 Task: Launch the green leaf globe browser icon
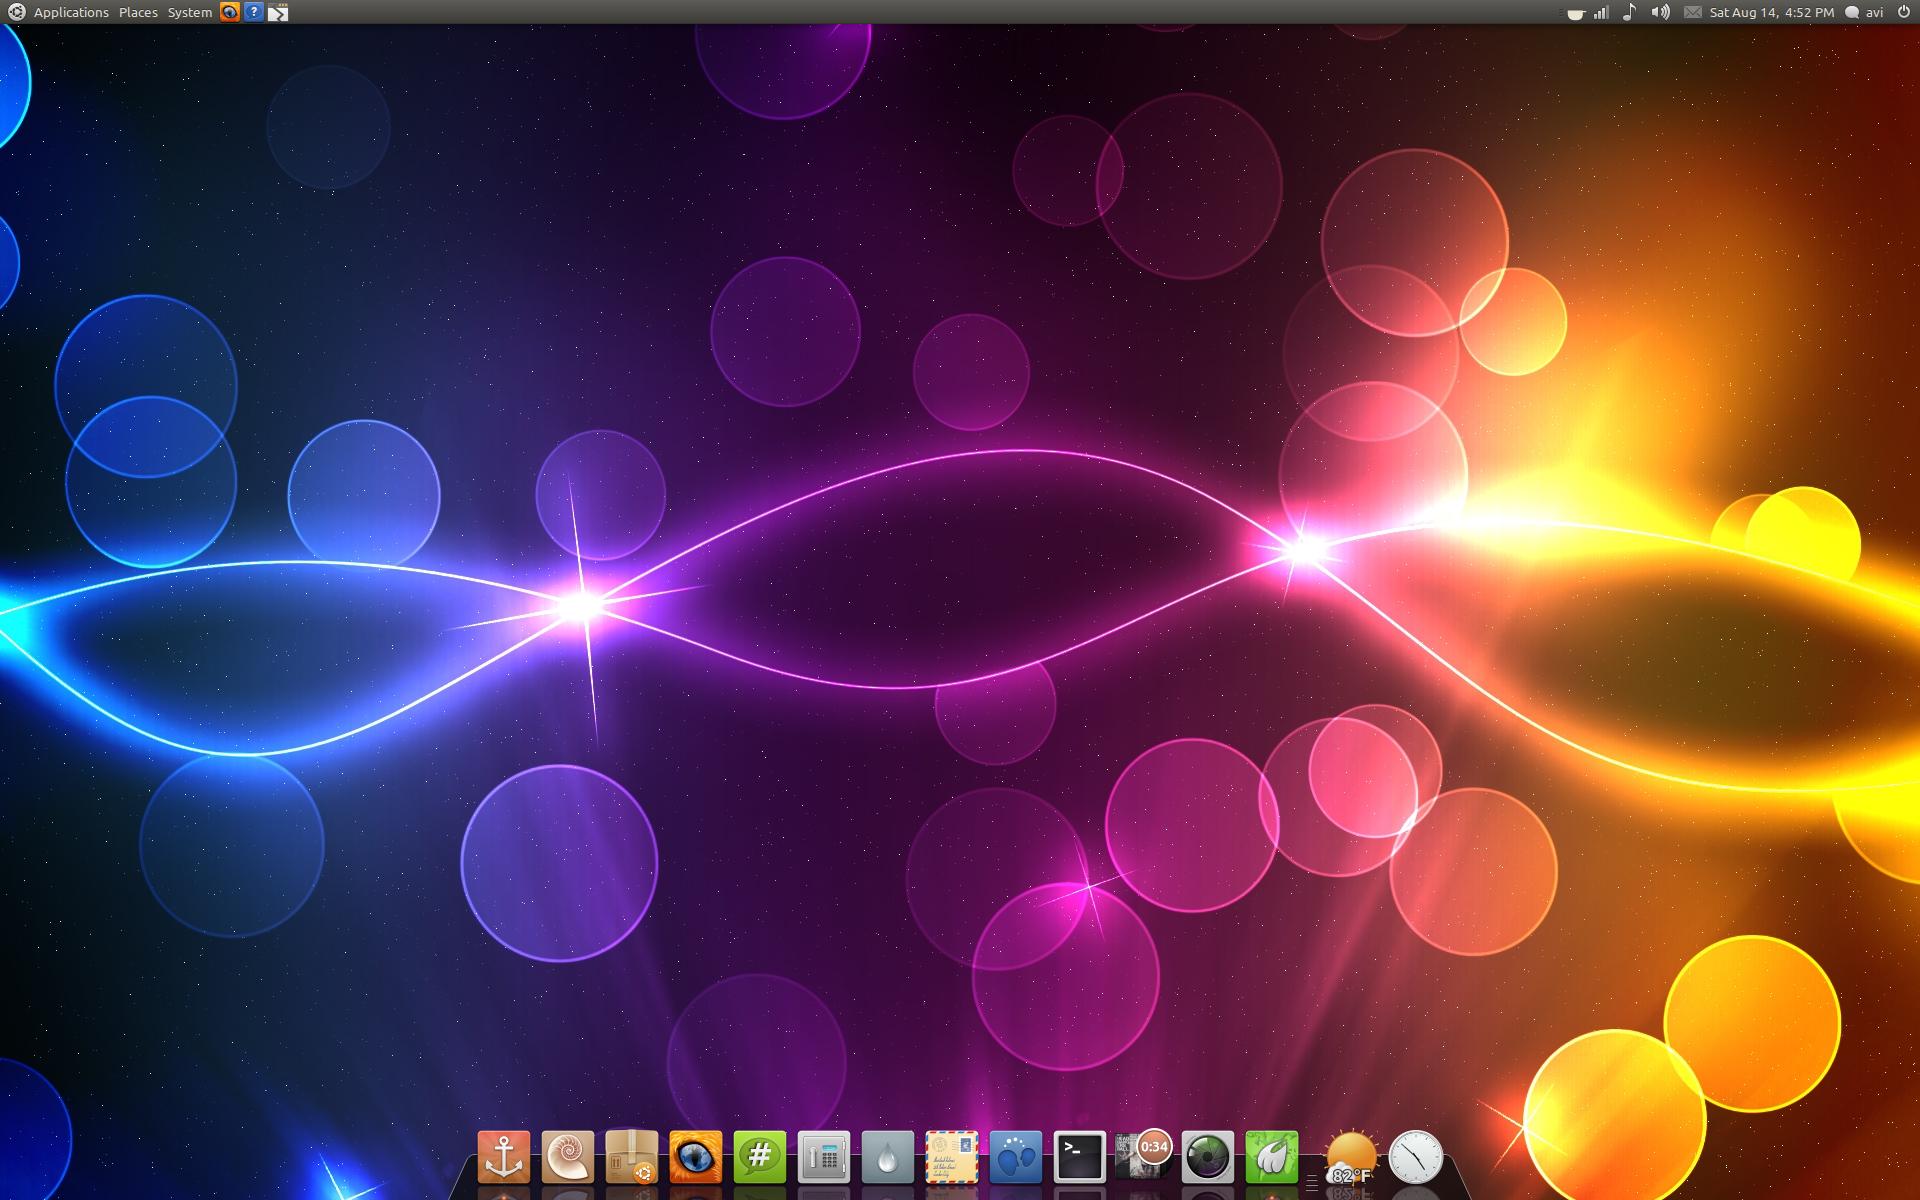click(x=1271, y=1157)
